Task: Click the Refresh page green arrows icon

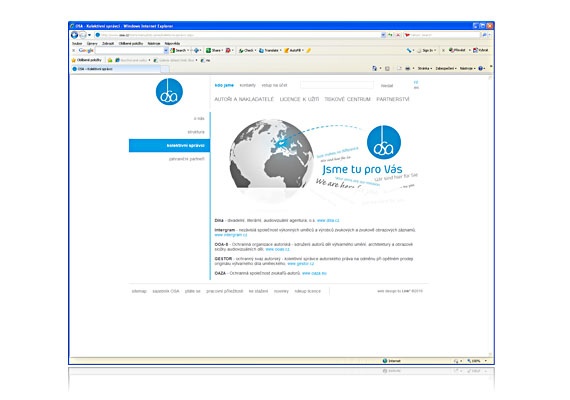Action: click(390, 35)
